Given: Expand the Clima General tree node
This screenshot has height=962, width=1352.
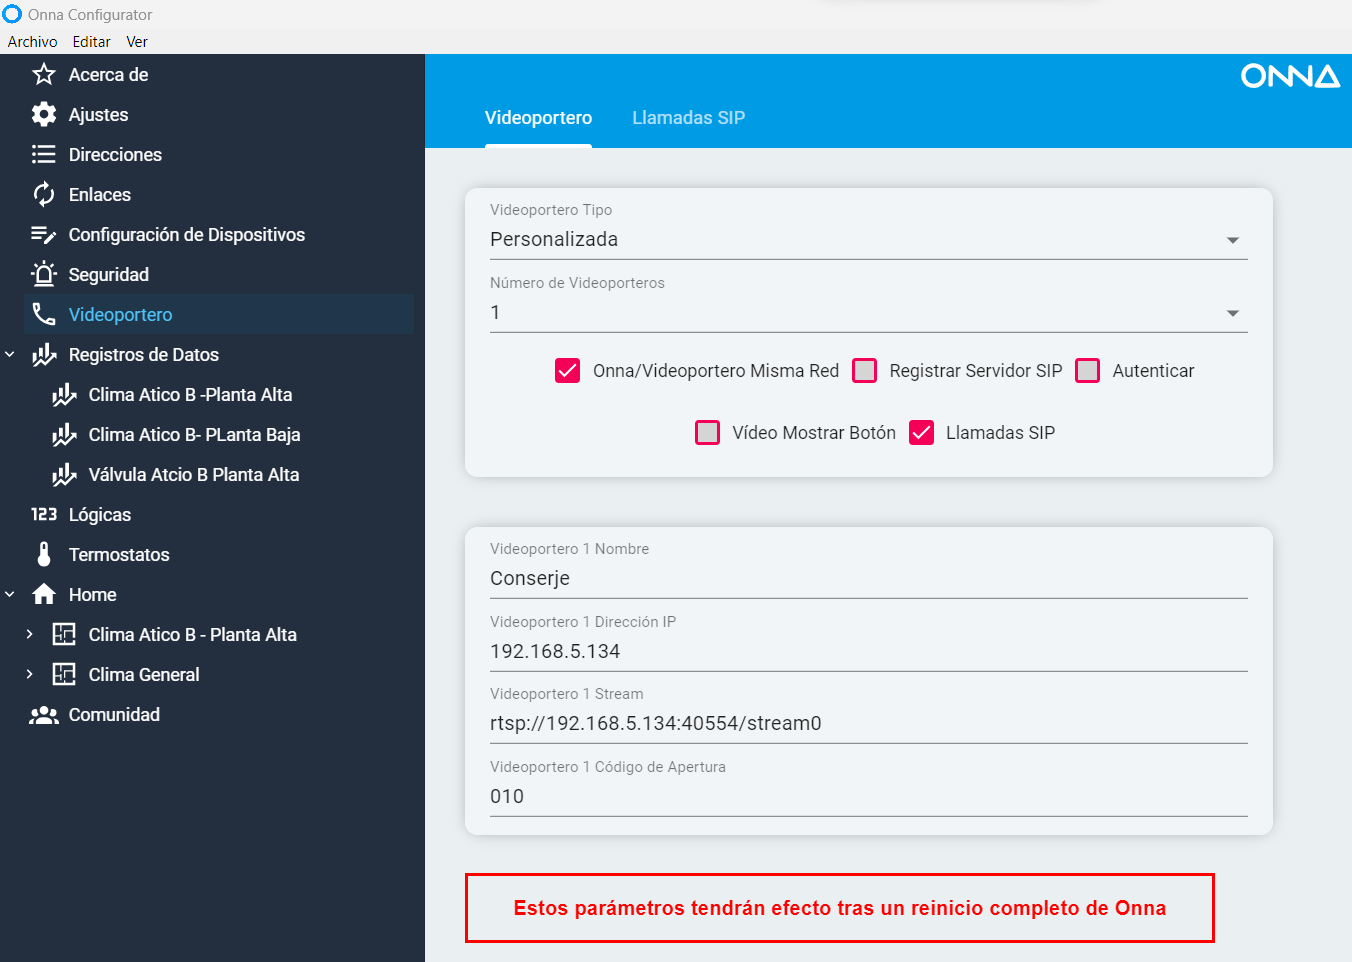Looking at the screenshot, I should (30, 675).
